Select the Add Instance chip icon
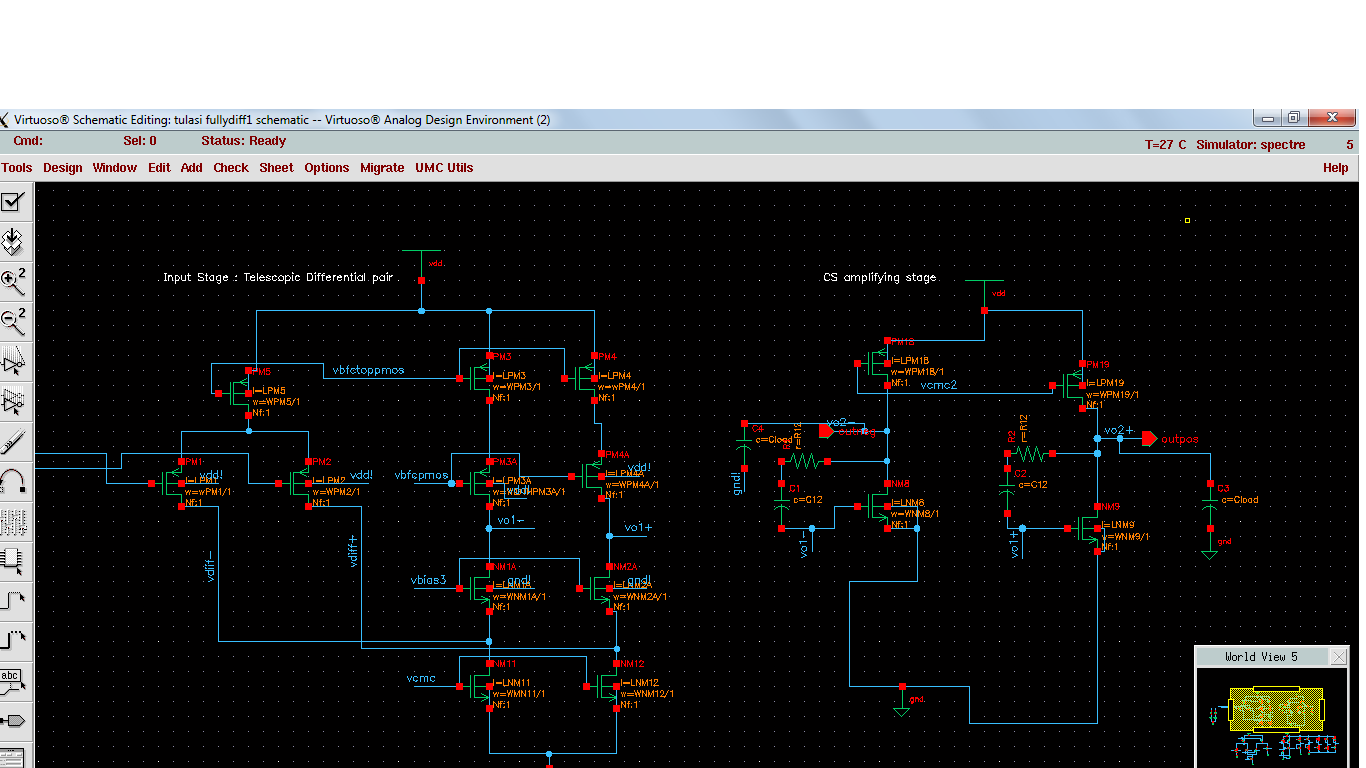 13,559
